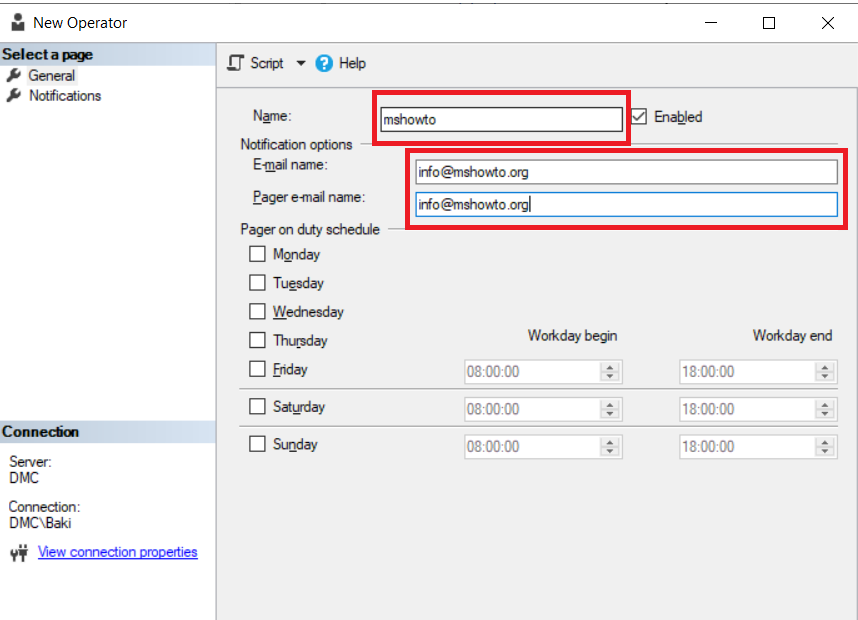Click the connection properties icon
858x620 pixels.
pos(18,552)
